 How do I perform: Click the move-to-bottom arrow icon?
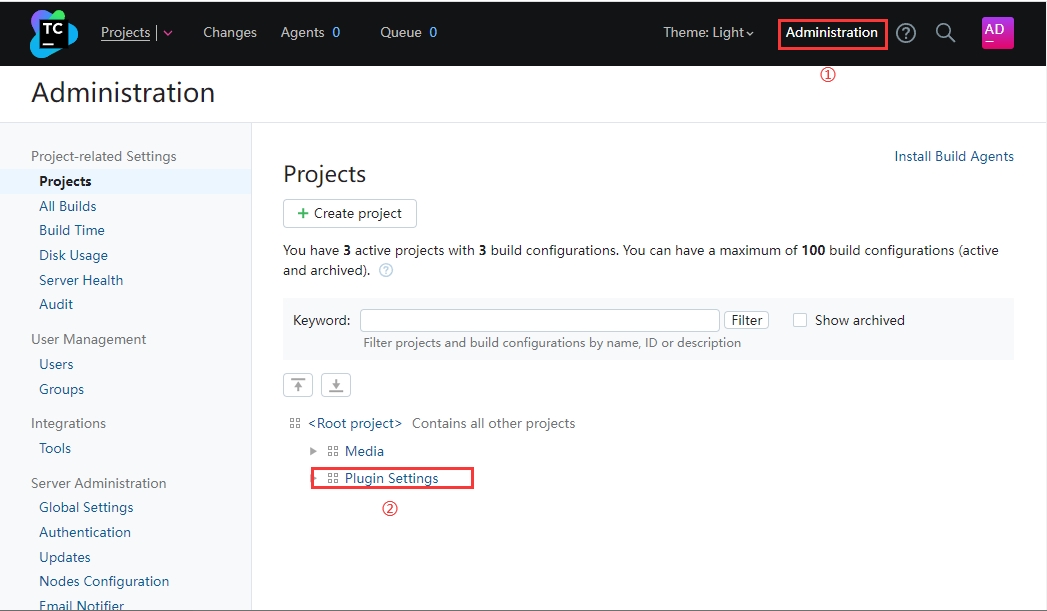coord(336,386)
